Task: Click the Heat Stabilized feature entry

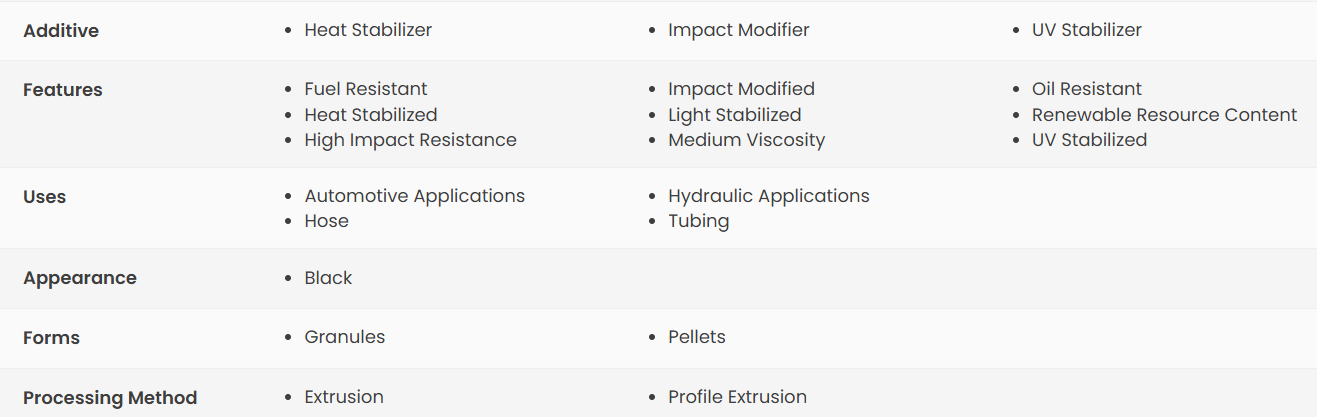Action: (371, 115)
